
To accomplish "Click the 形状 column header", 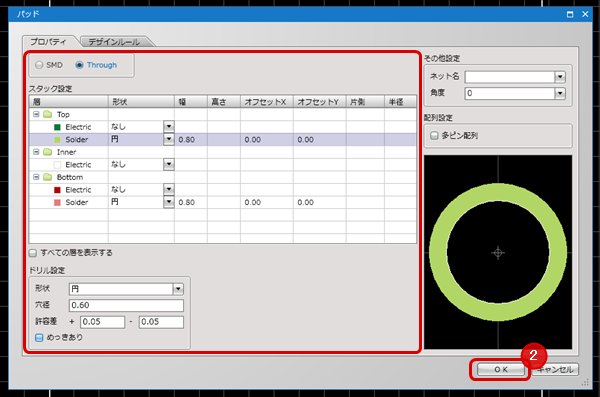I will point(141,102).
